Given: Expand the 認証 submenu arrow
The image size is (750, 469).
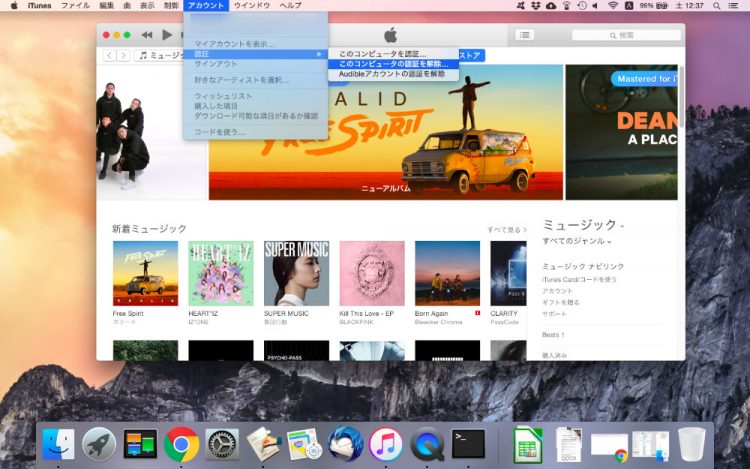Looking at the screenshot, I should pyautogui.click(x=319, y=54).
